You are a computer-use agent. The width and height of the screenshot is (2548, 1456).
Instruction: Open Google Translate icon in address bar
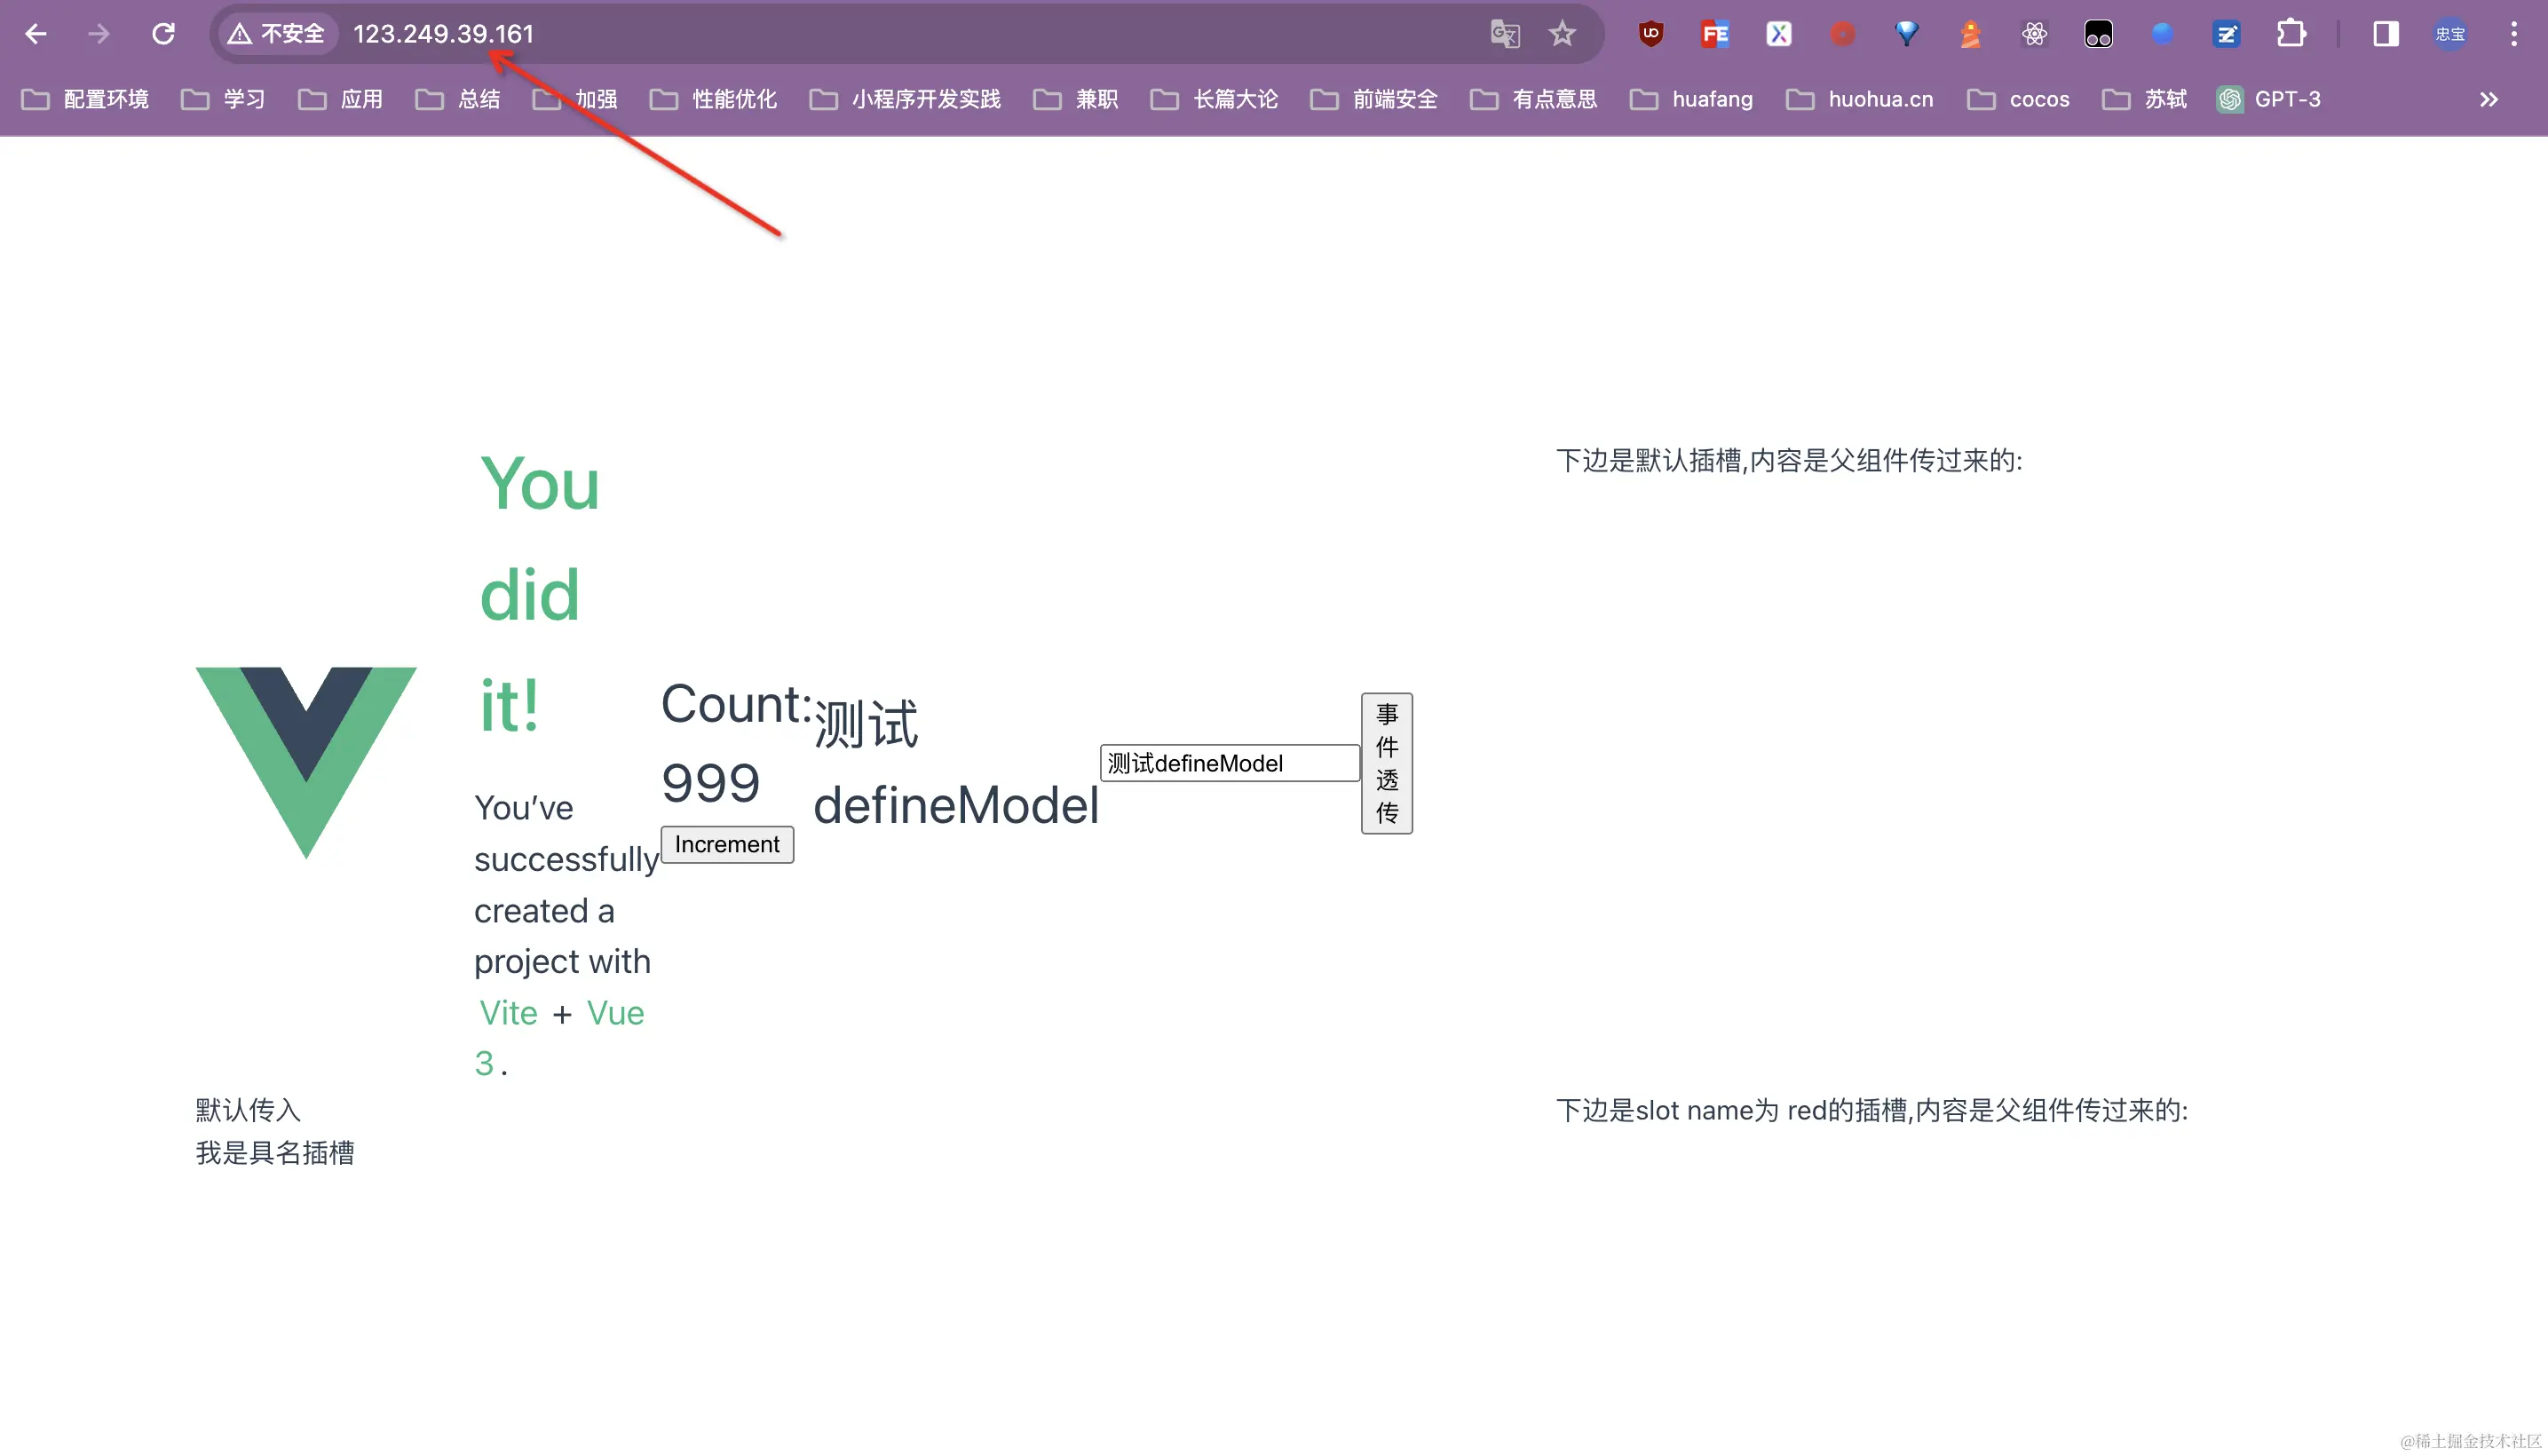point(1504,34)
